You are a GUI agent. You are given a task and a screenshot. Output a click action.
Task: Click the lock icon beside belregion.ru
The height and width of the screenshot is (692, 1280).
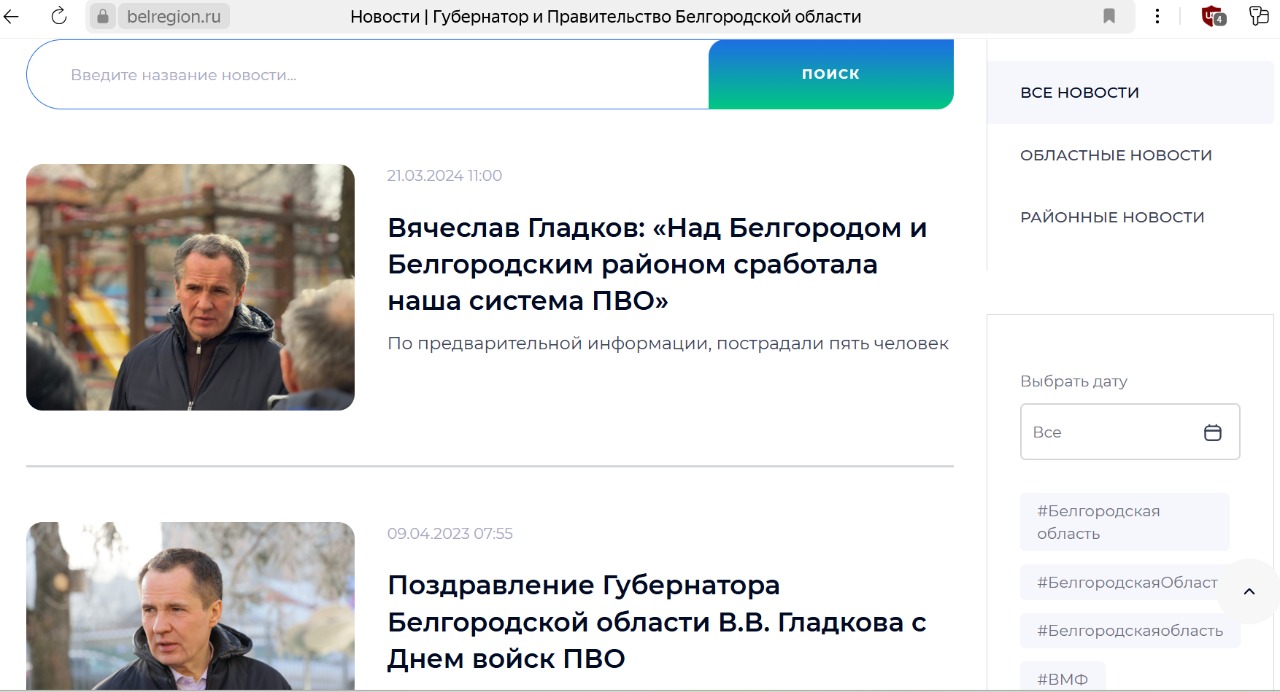pos(102,16)
